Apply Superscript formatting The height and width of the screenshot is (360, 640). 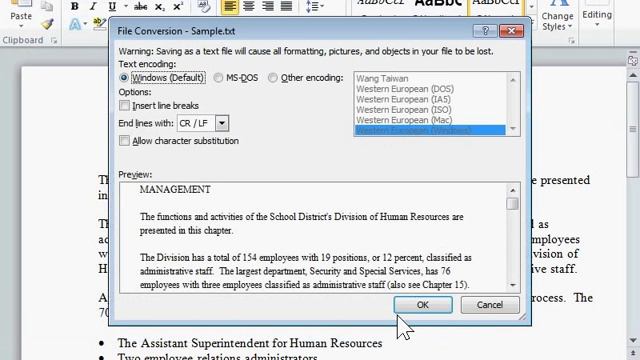[x=178, y=6]
